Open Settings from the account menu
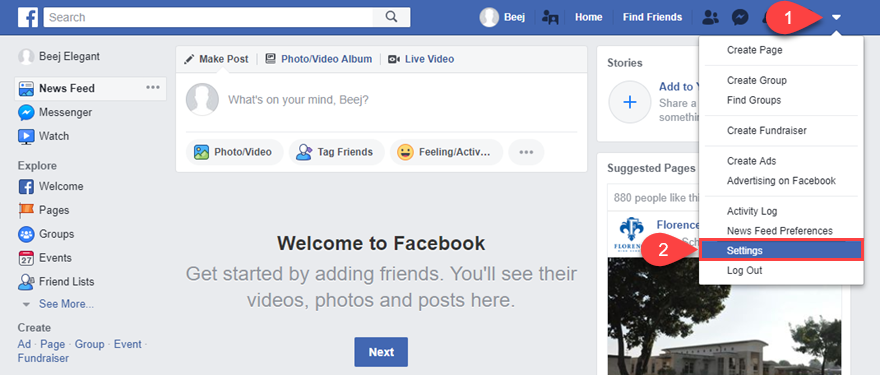 (x=781, y=250)
